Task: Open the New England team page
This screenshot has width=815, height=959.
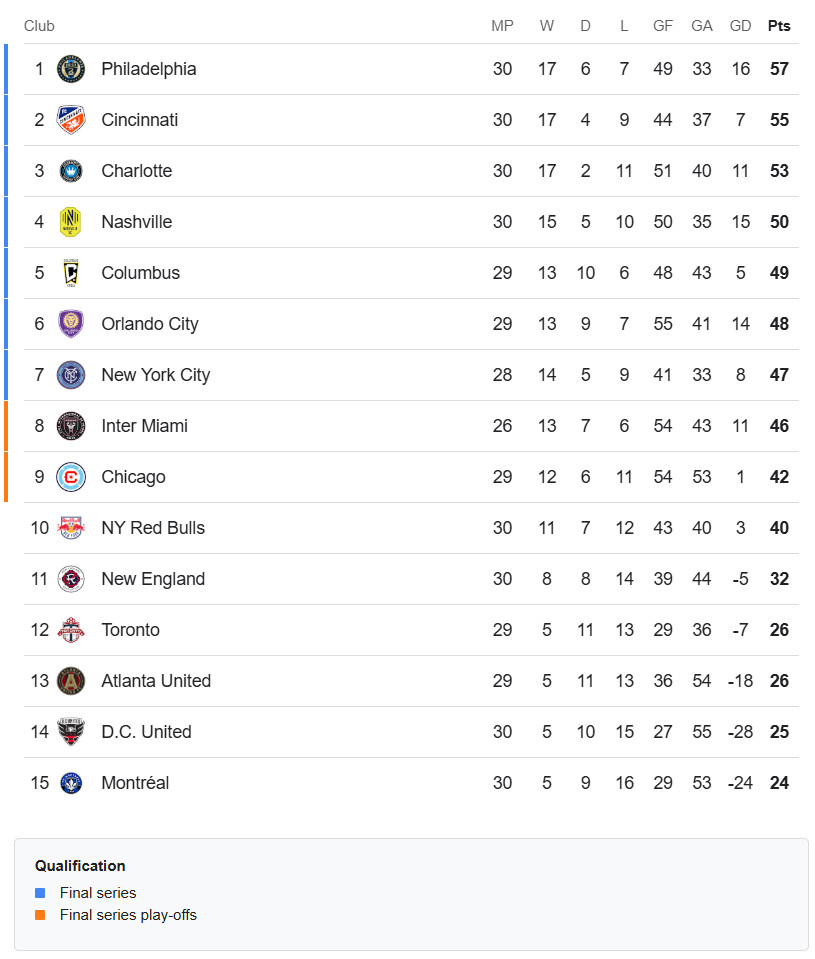Action: pyautogui.click(x=153, y=579)
